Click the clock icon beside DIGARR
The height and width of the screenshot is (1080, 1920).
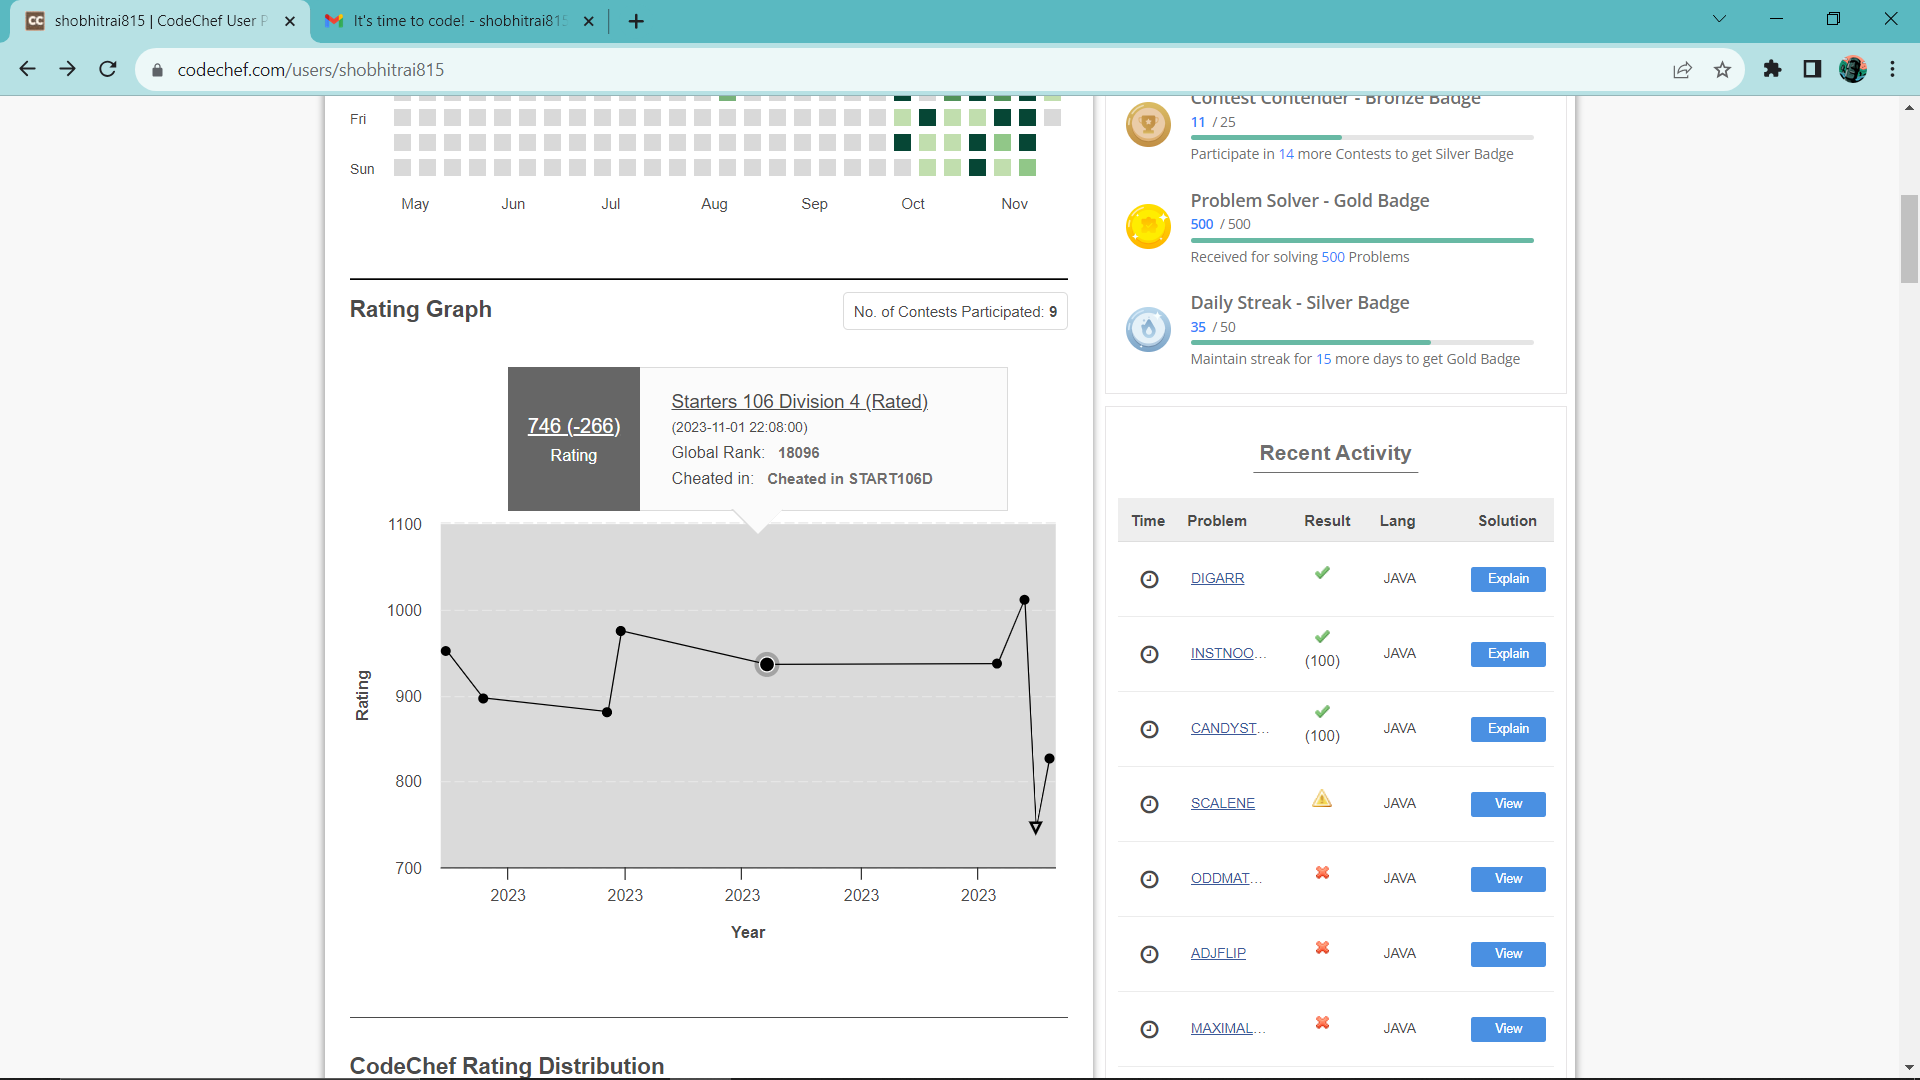(x=1149, y=579)
